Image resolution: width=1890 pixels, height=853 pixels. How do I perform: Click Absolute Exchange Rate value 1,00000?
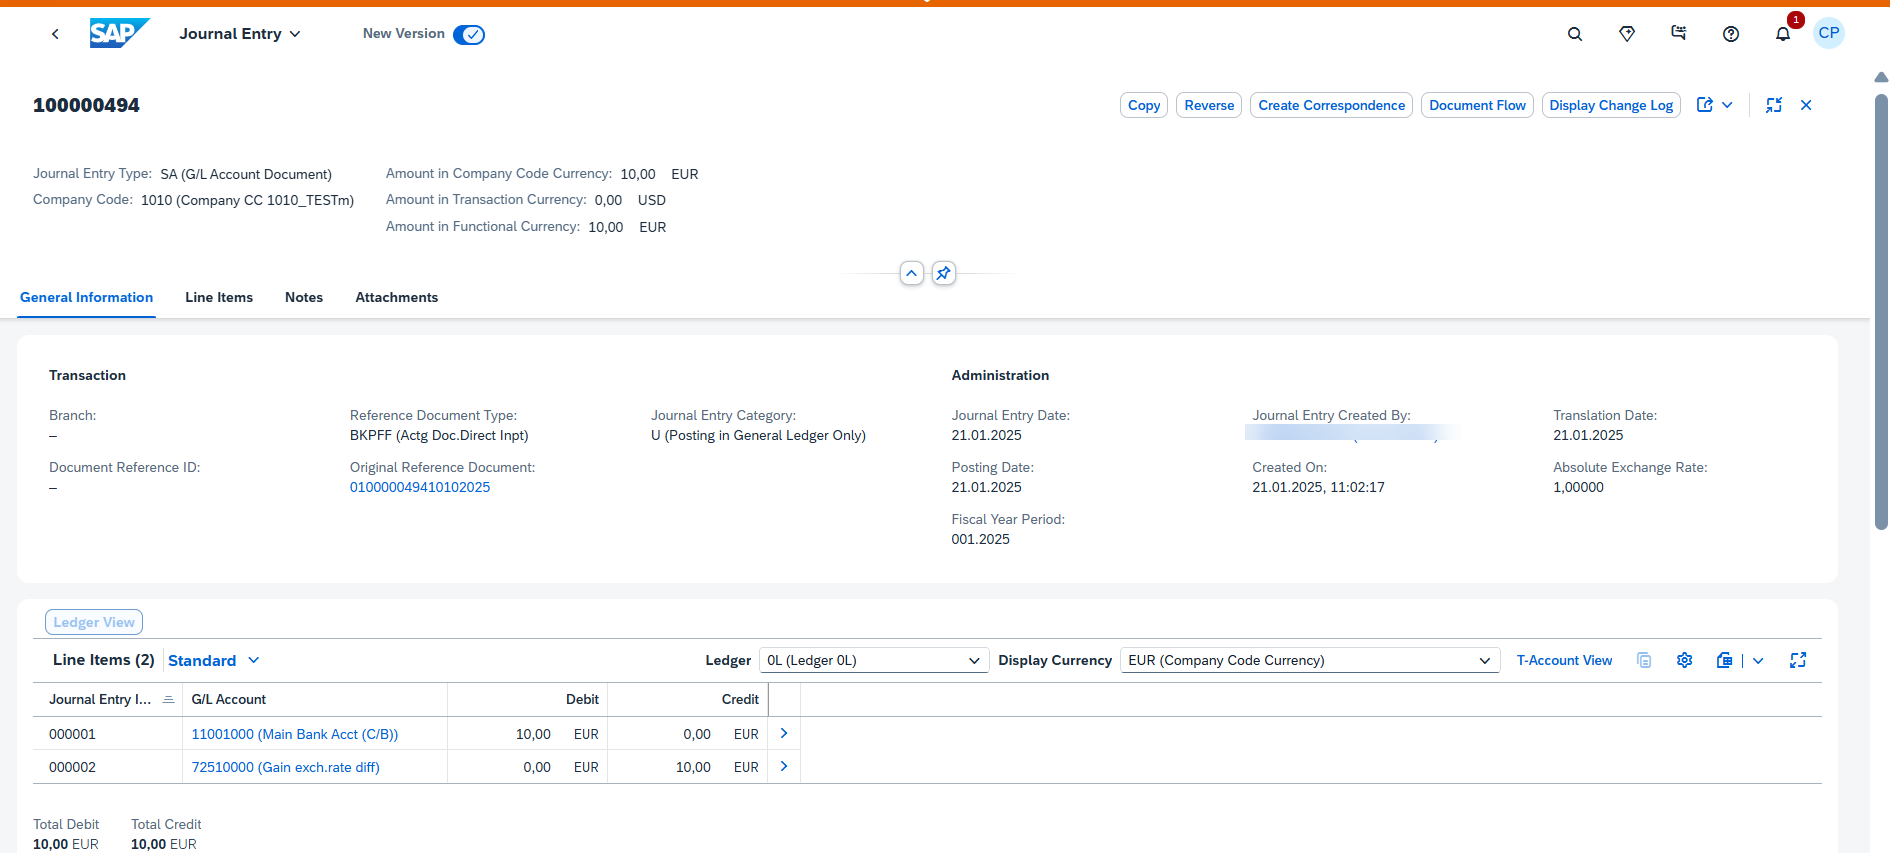[1578, 488]
